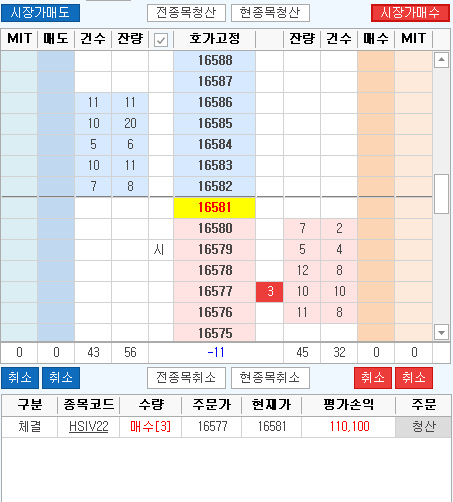453x502 pixels.
Task: Toggle the 호가고정 checkbox
Action: (161, 40)
